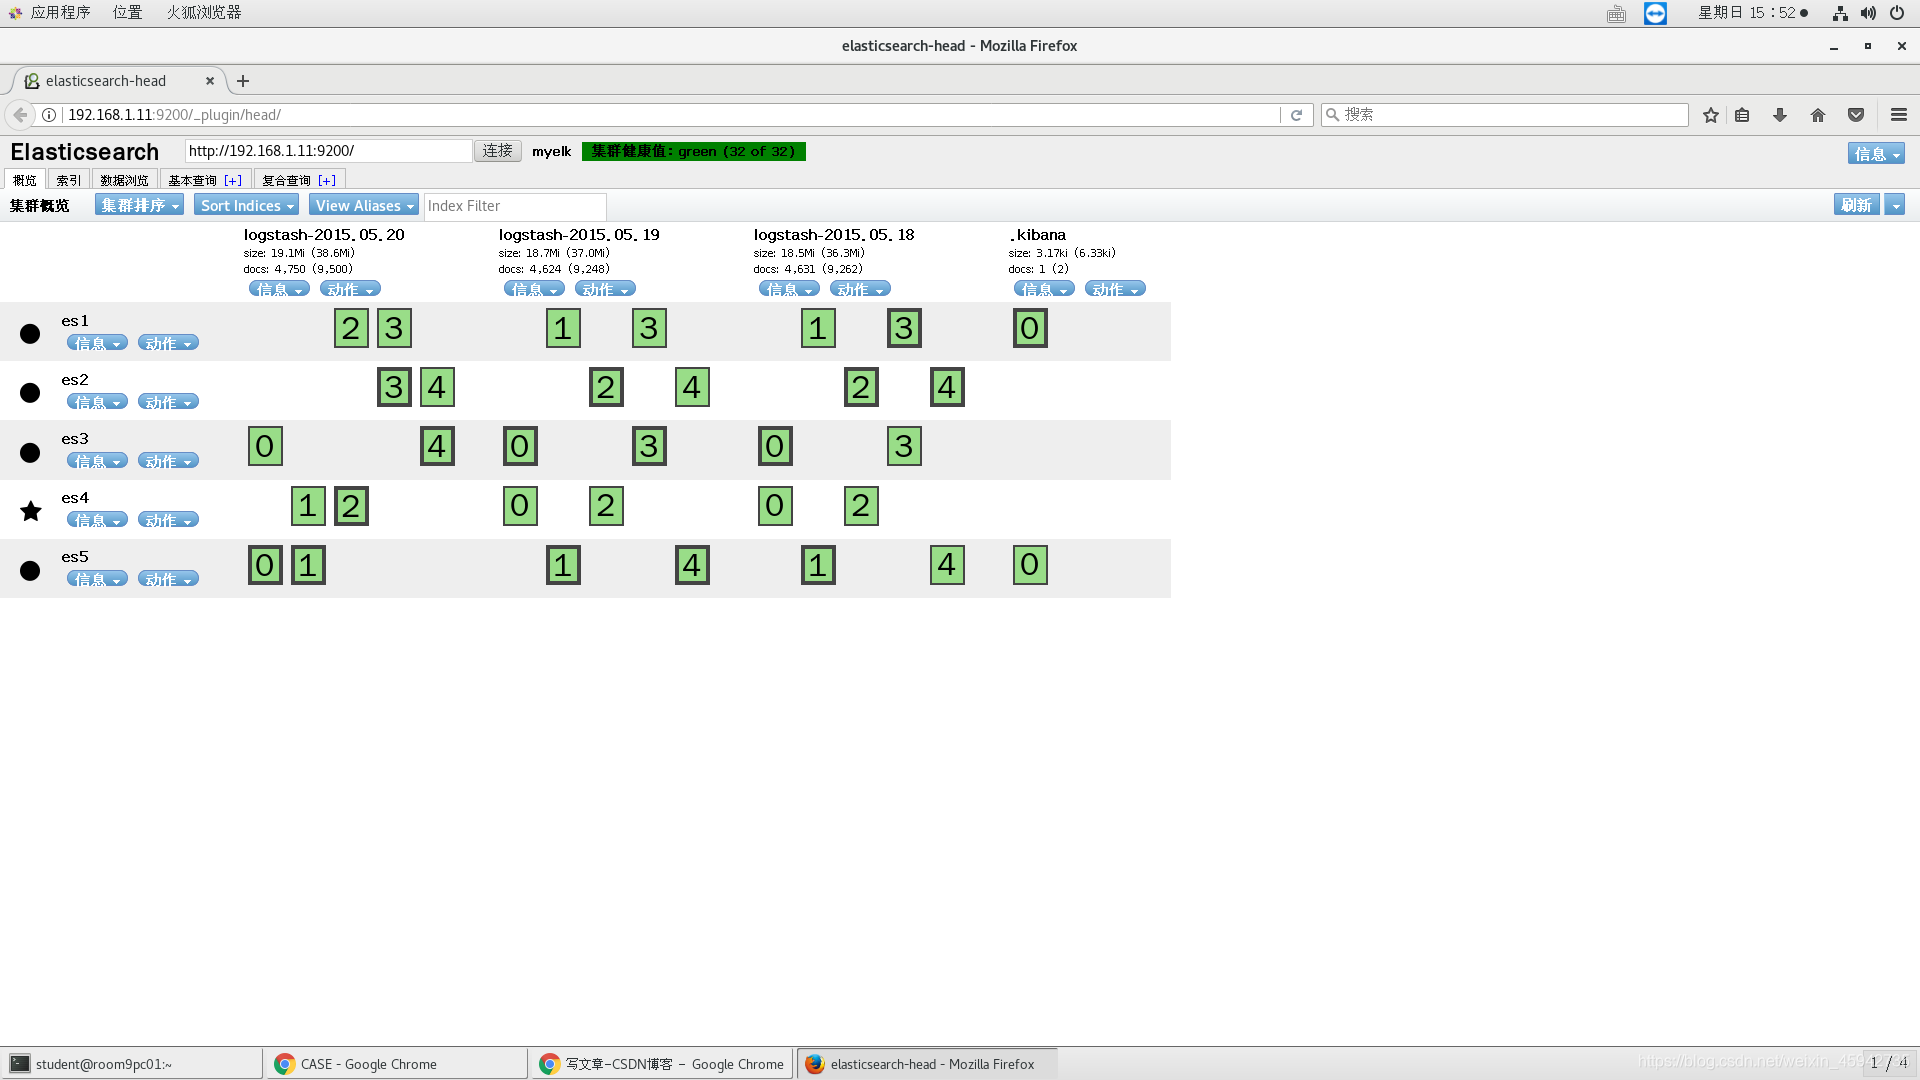
Task: Click the es4 star master node icon
Action: [x=30, y=510]
